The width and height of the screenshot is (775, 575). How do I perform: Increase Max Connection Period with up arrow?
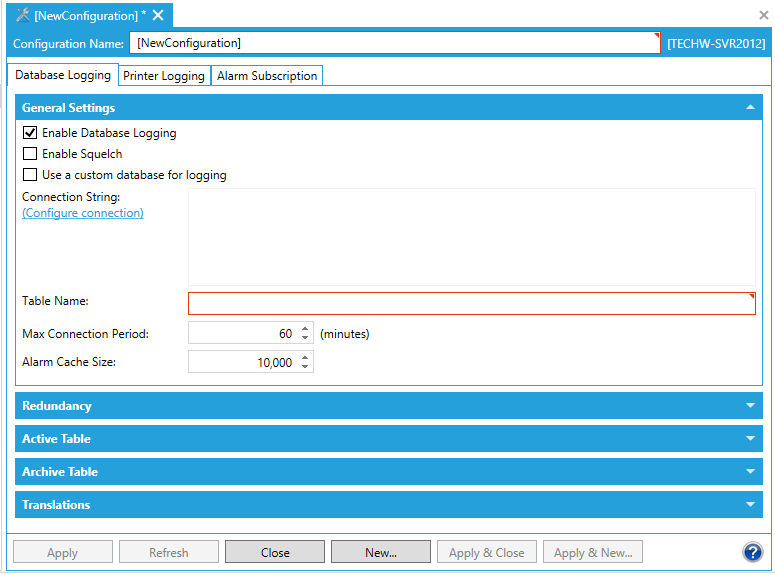[306, 328]
